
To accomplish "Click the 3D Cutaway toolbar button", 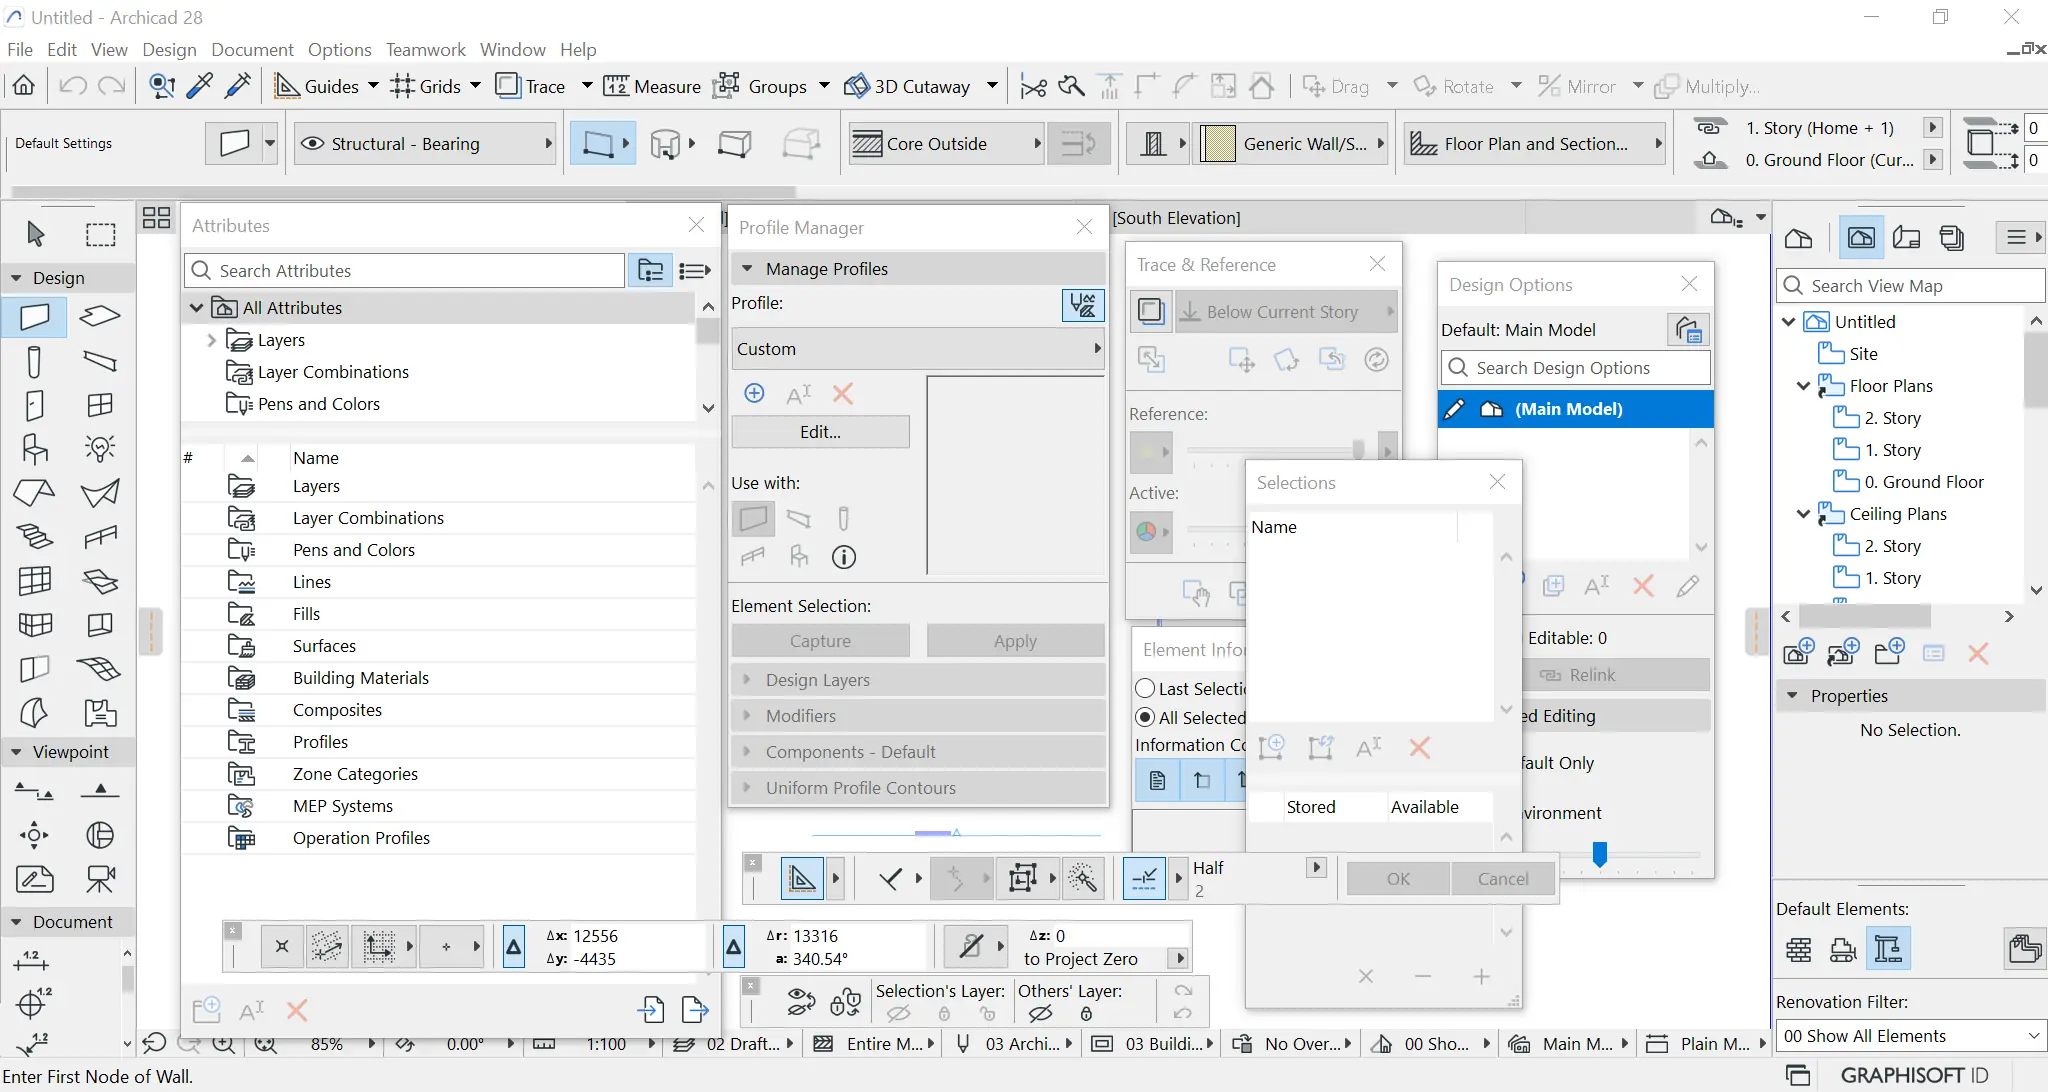I will tap(907, 86).
